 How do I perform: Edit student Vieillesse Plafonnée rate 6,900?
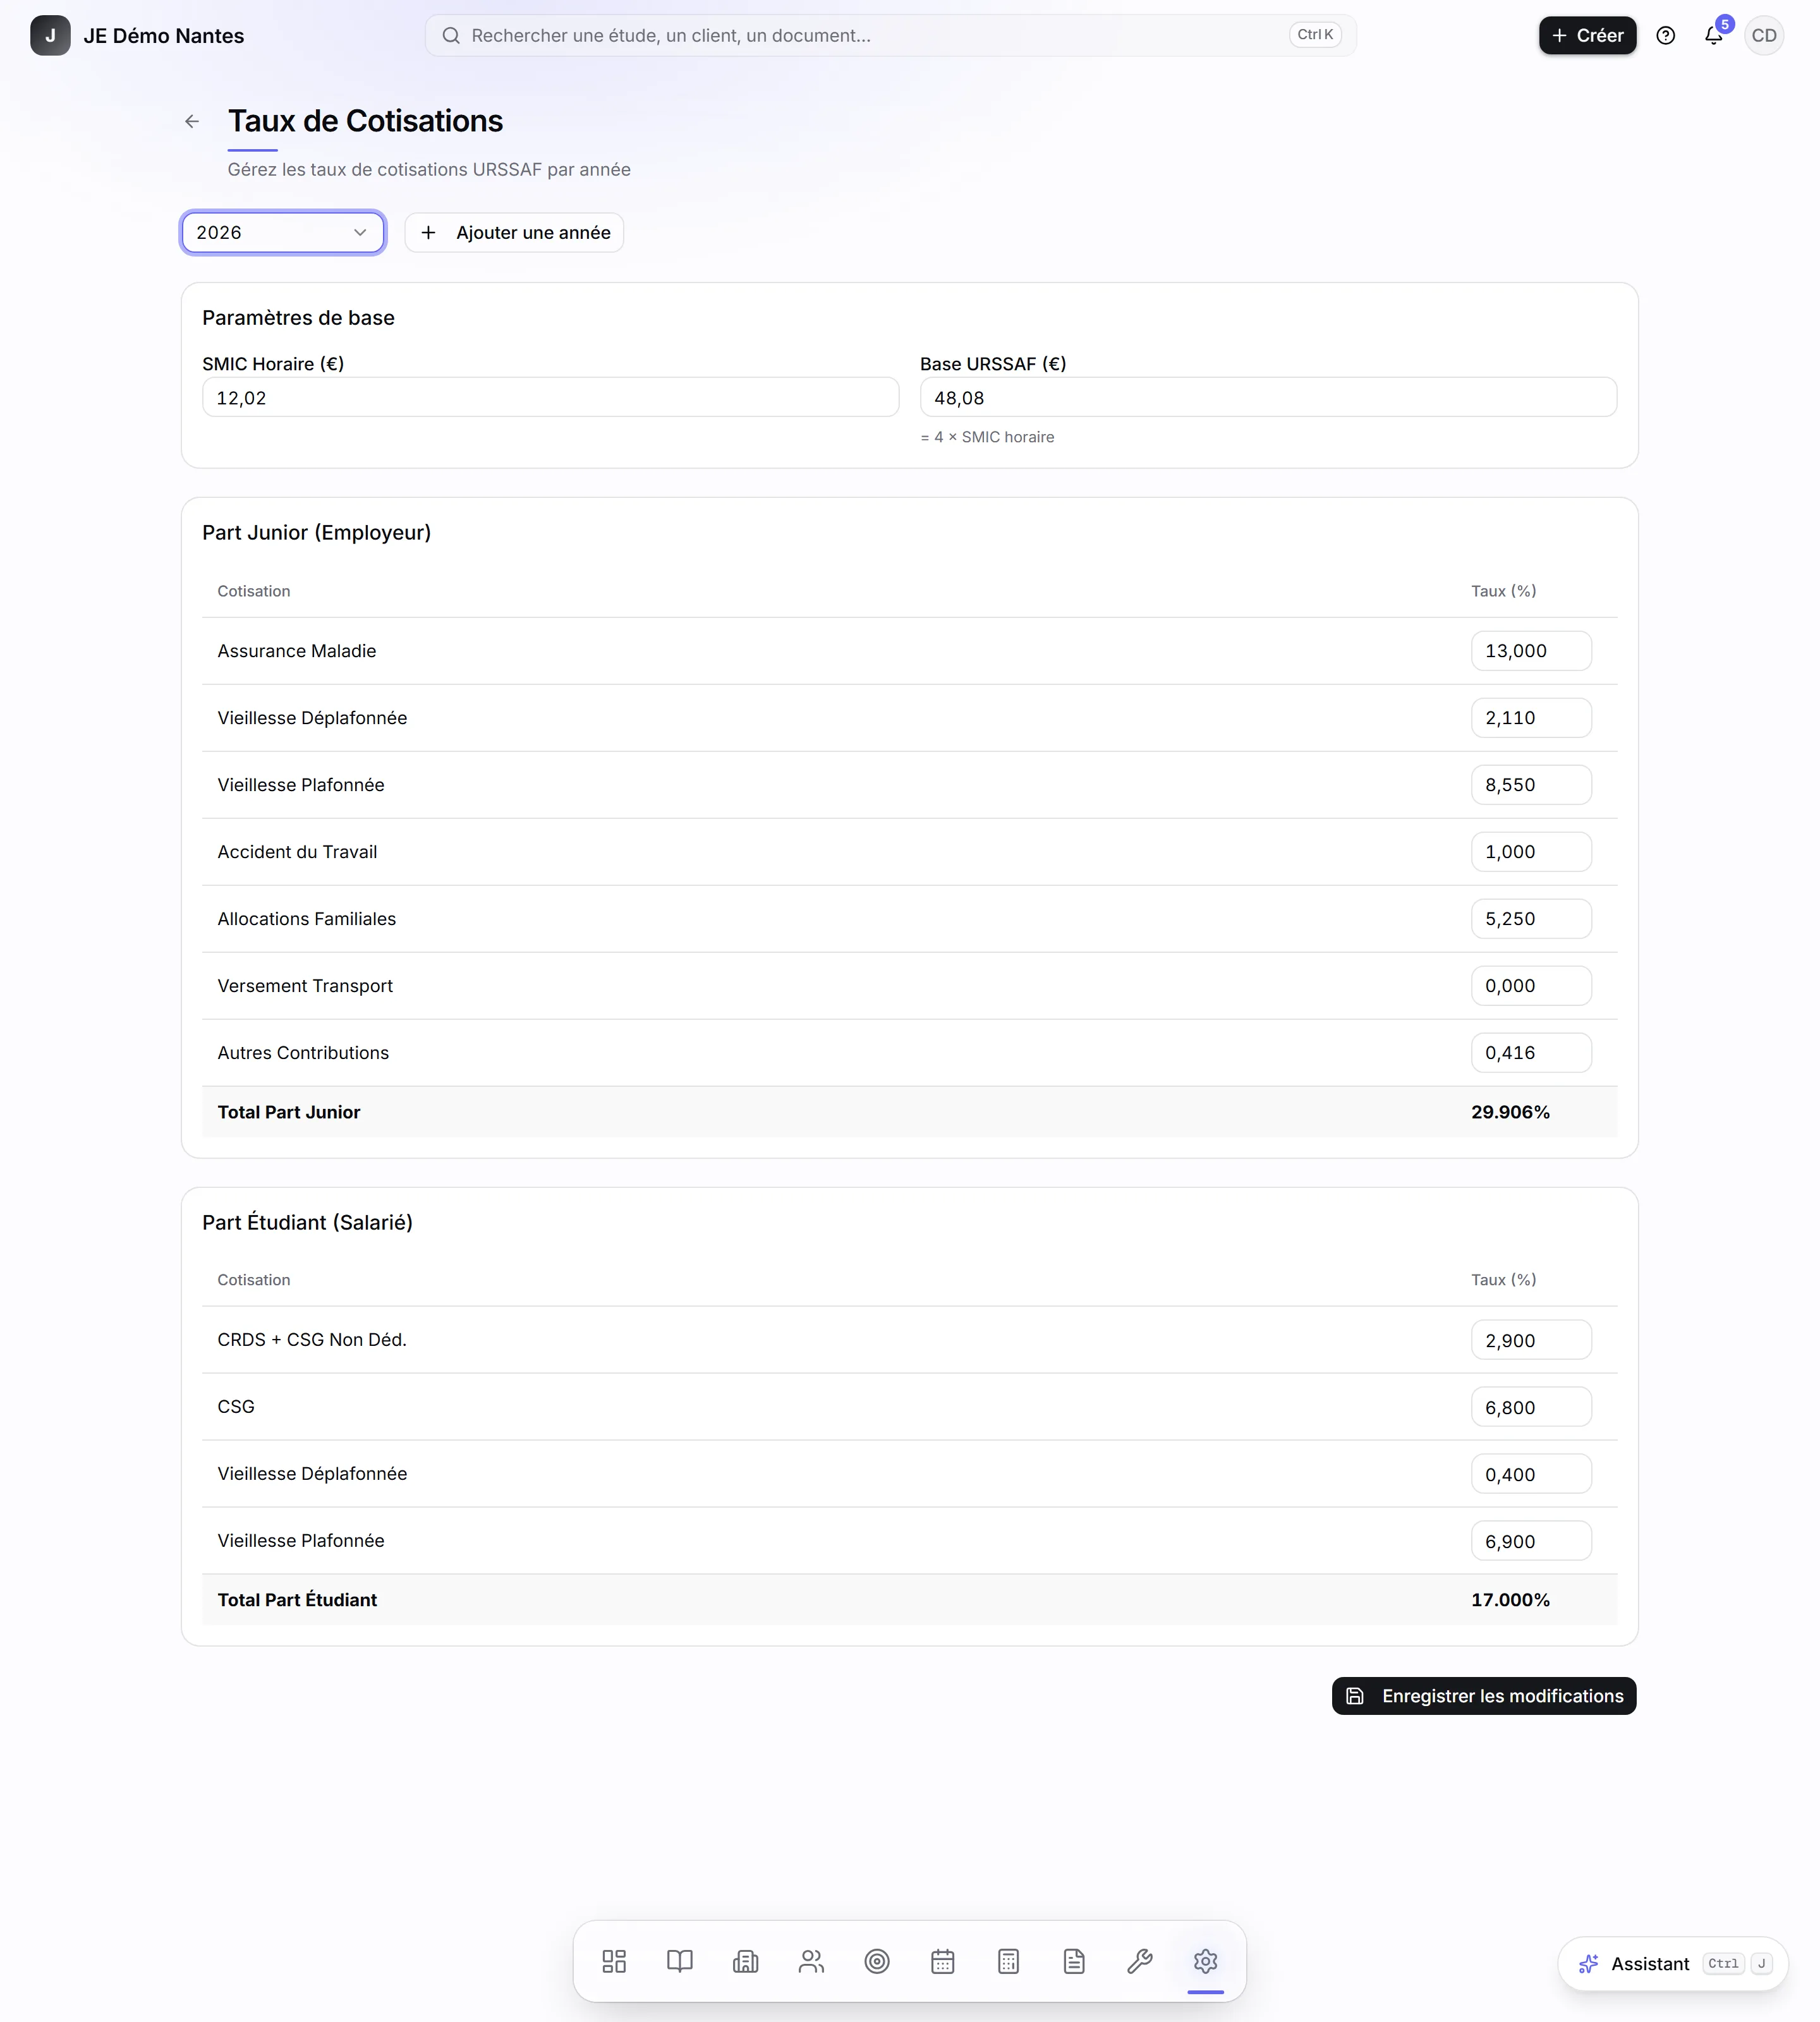1531,1541
